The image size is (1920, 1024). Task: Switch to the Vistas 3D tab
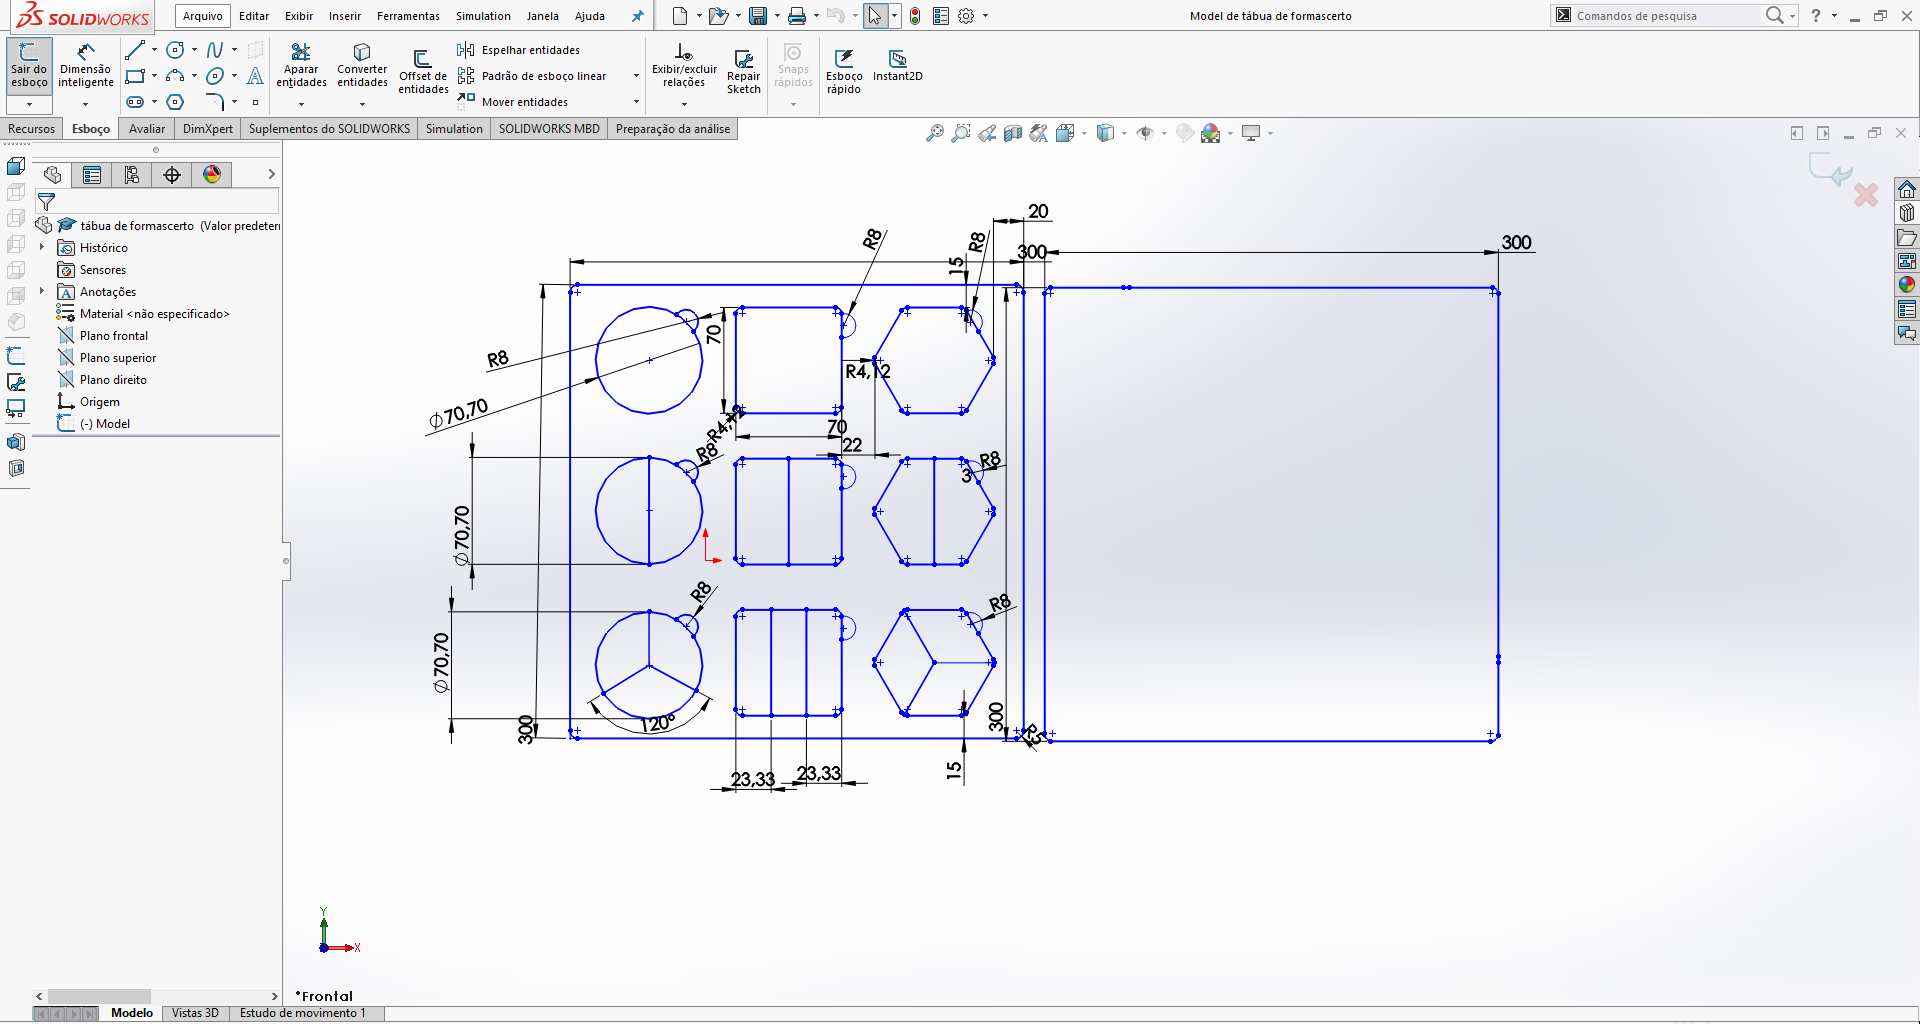pos(195,1013)
